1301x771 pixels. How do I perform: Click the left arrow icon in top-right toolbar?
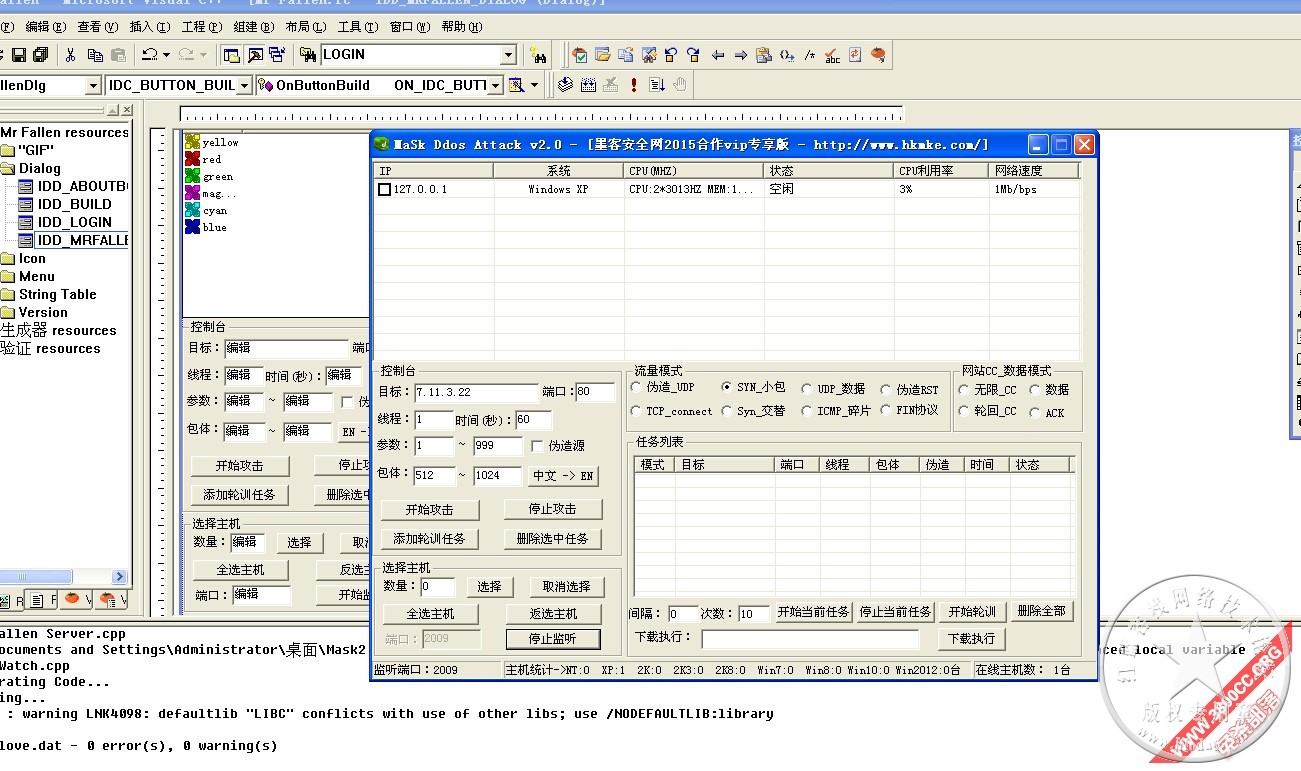pos(718,55)
